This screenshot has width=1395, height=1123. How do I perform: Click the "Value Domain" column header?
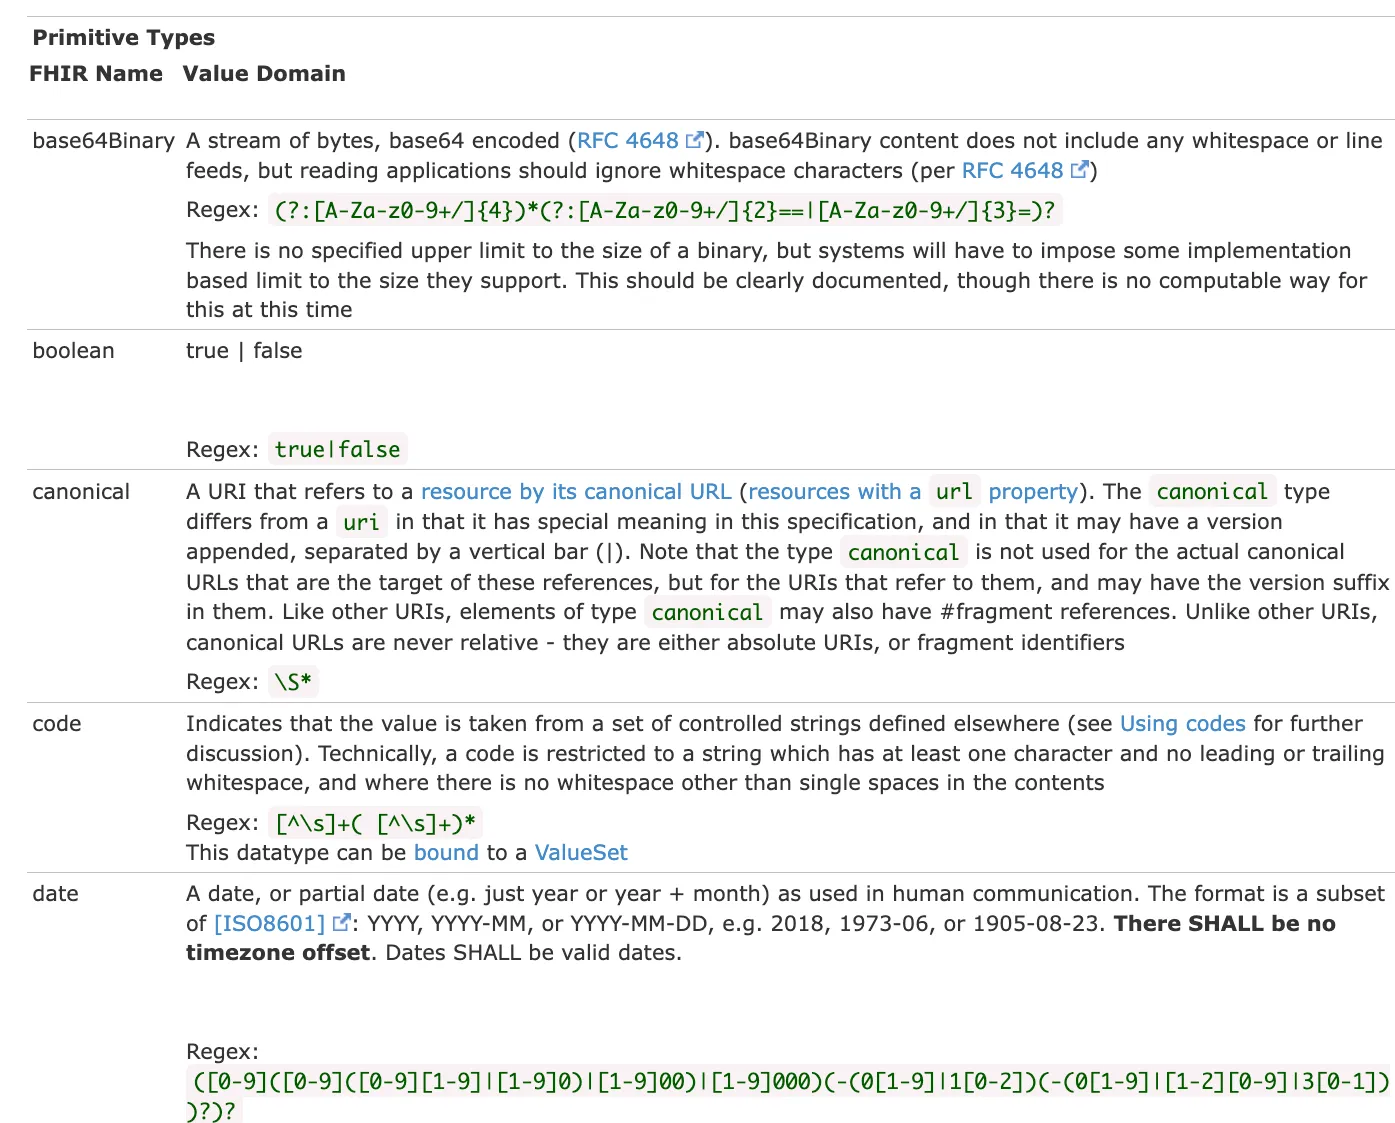coord(264,74)
